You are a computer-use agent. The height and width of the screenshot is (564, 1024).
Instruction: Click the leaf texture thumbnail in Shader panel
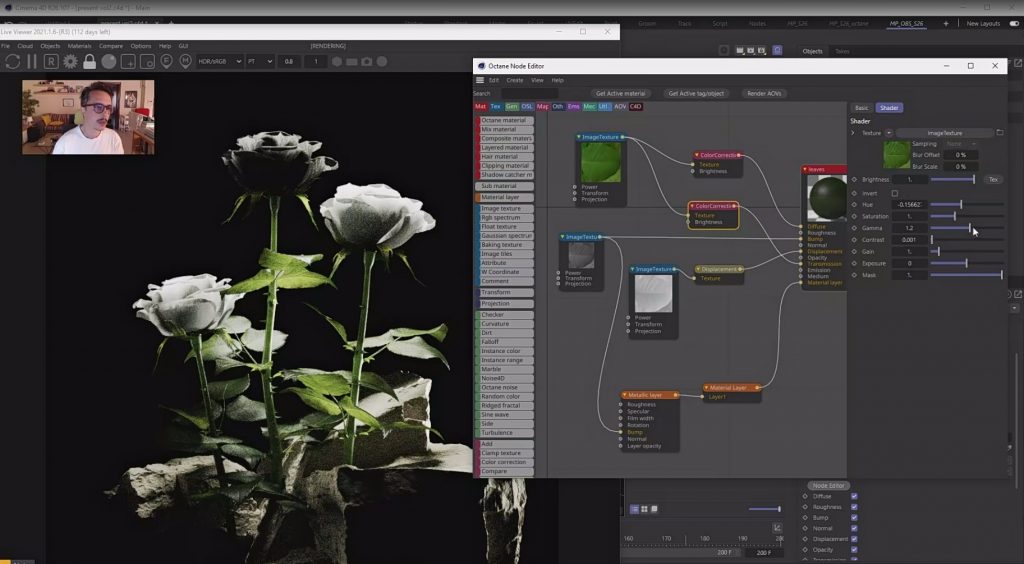(x=897, y=155)
